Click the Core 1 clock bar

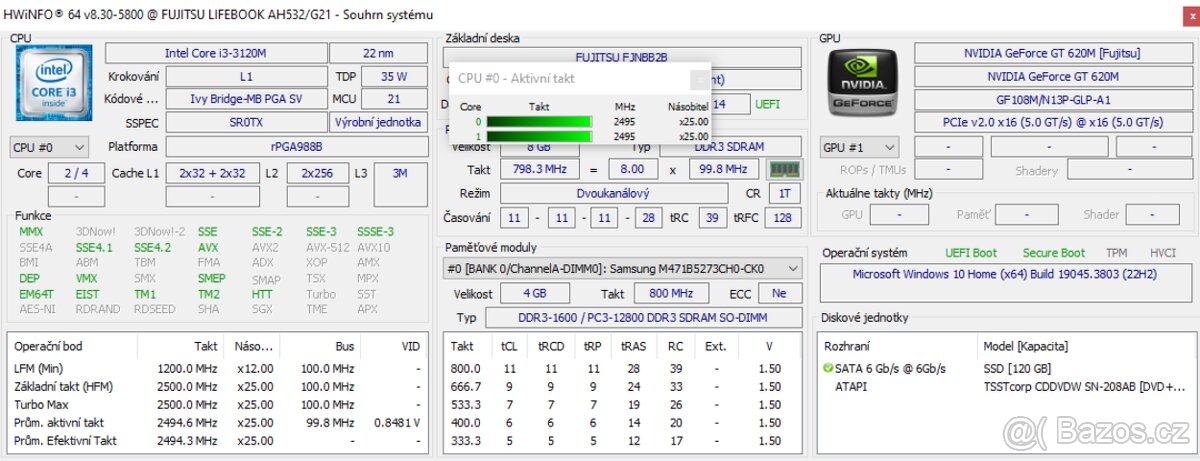(x=539, y=136)
